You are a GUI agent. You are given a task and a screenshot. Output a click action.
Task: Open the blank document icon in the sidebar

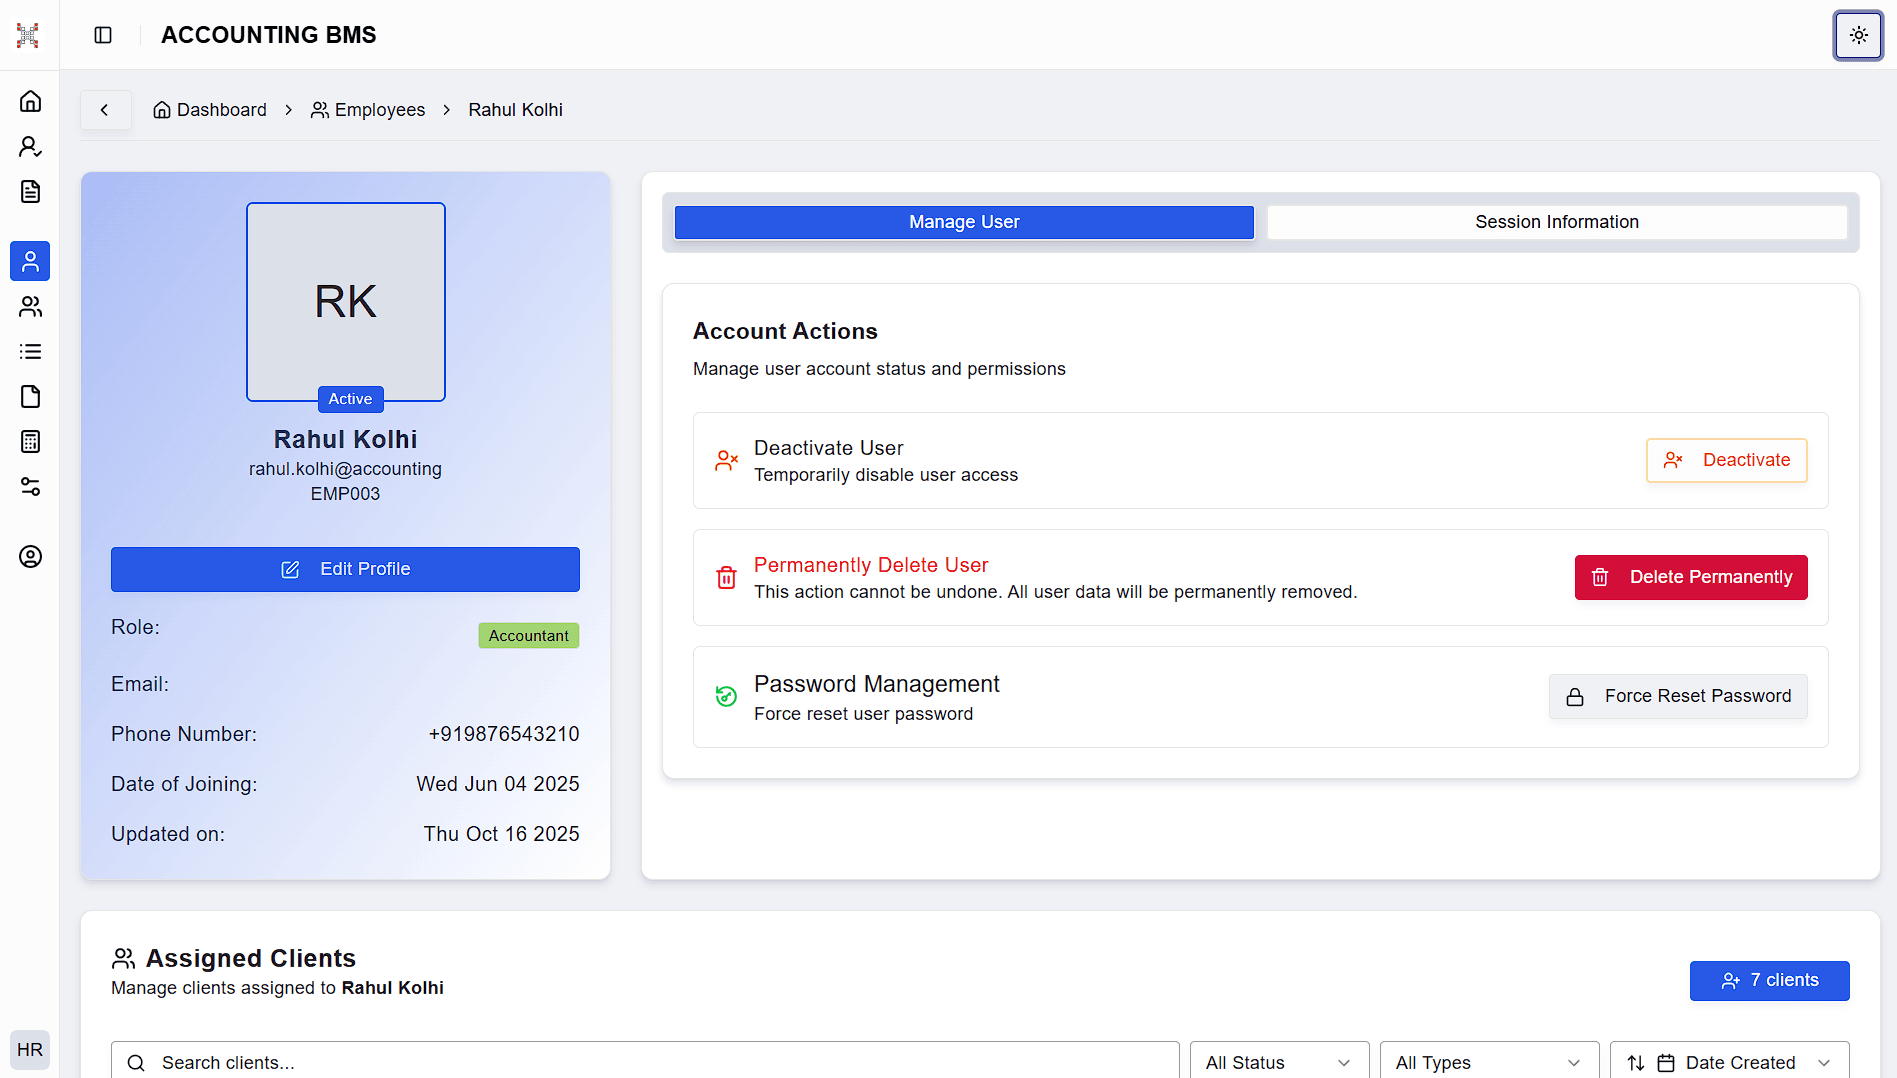pos(30,396)
